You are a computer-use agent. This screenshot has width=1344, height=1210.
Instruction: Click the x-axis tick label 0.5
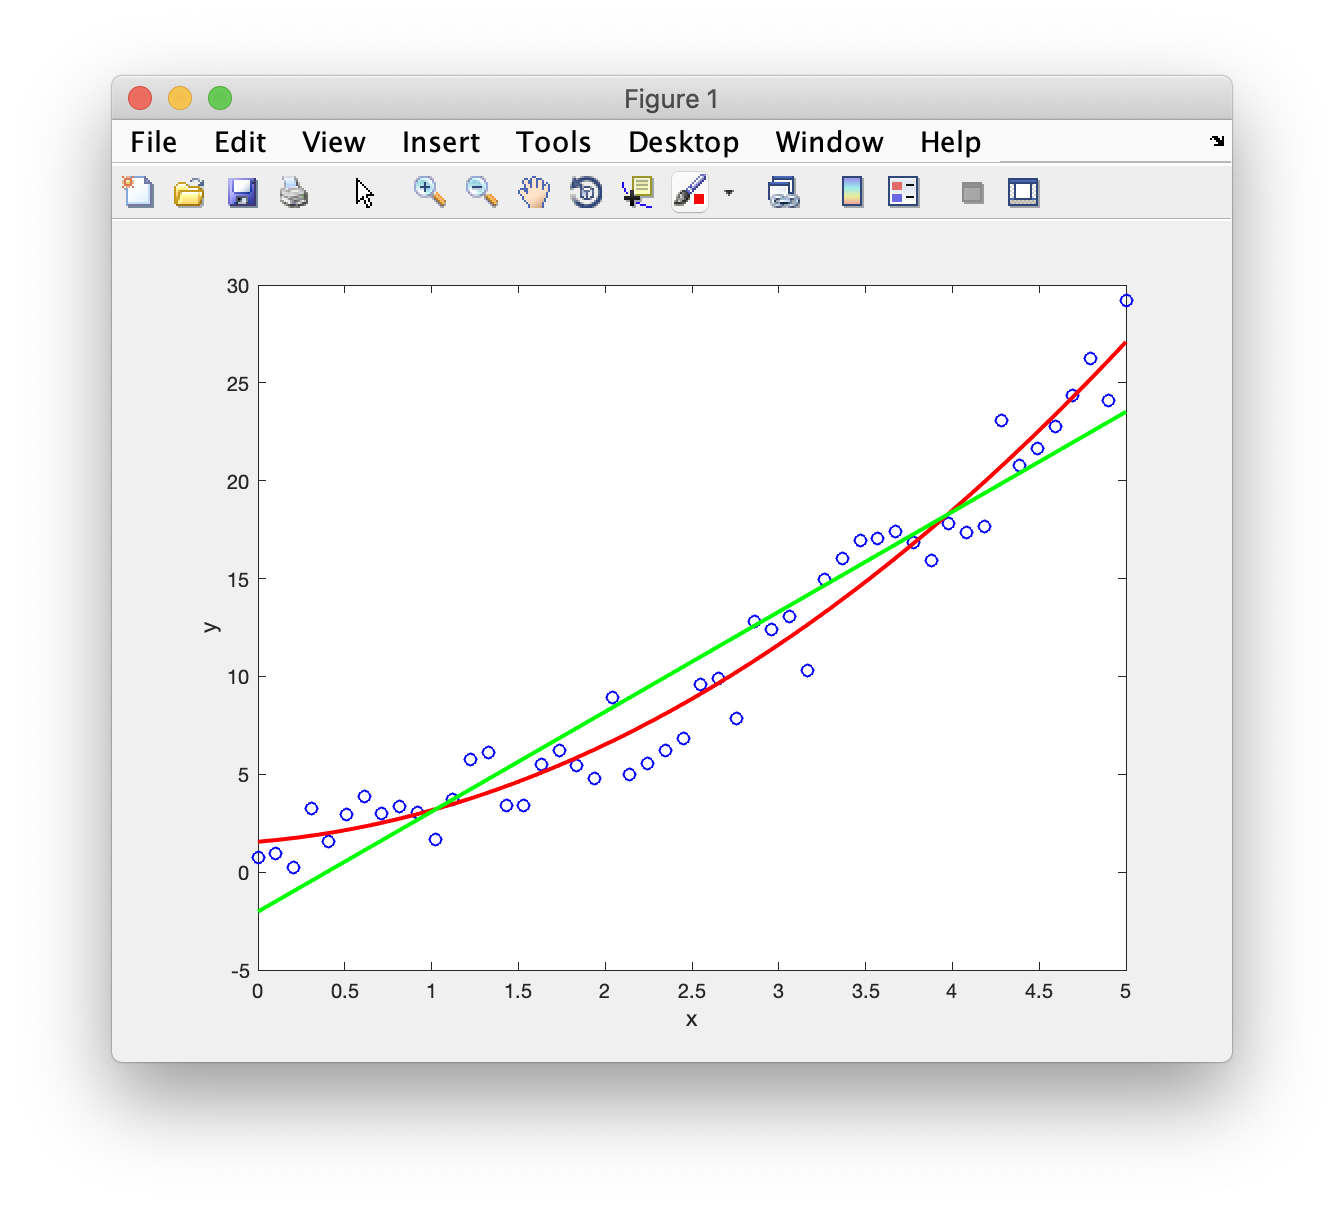[x=345, y=991]
